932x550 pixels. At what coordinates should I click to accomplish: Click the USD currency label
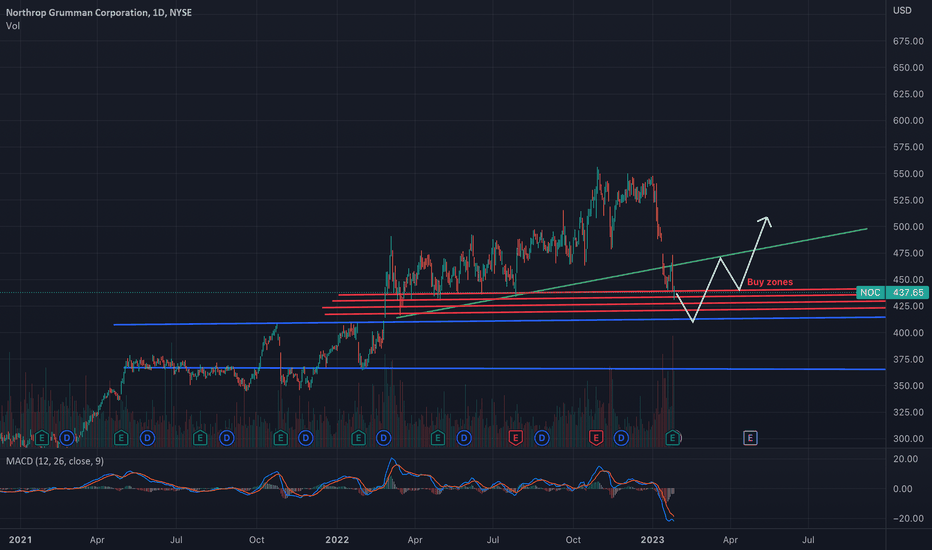point(902,11)
